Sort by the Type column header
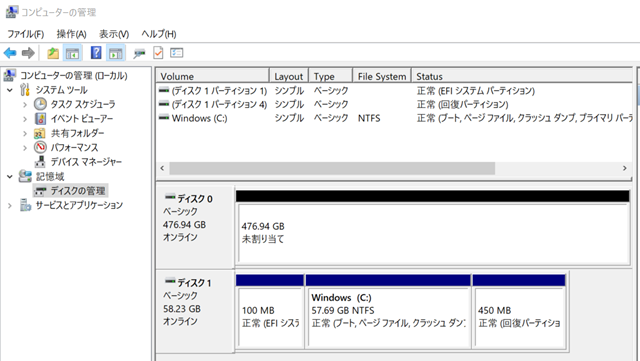The image size is (640, 361). [330, 76]
